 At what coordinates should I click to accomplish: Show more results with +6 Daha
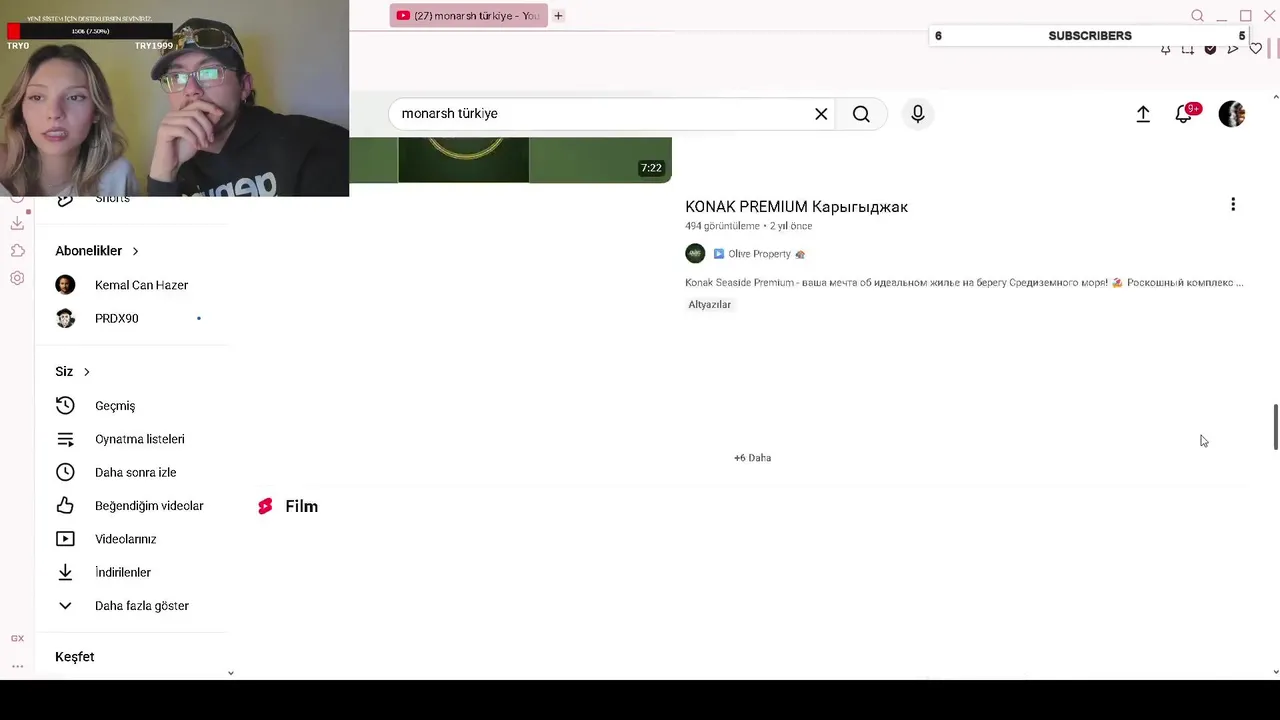[x=752, y=458]
